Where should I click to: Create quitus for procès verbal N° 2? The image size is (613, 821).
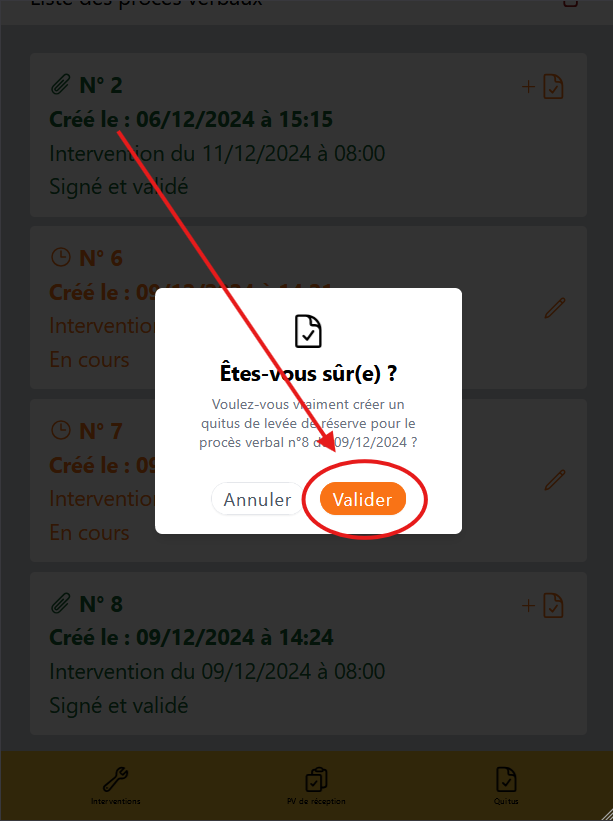pyautogui.click(x=543, y=86)
